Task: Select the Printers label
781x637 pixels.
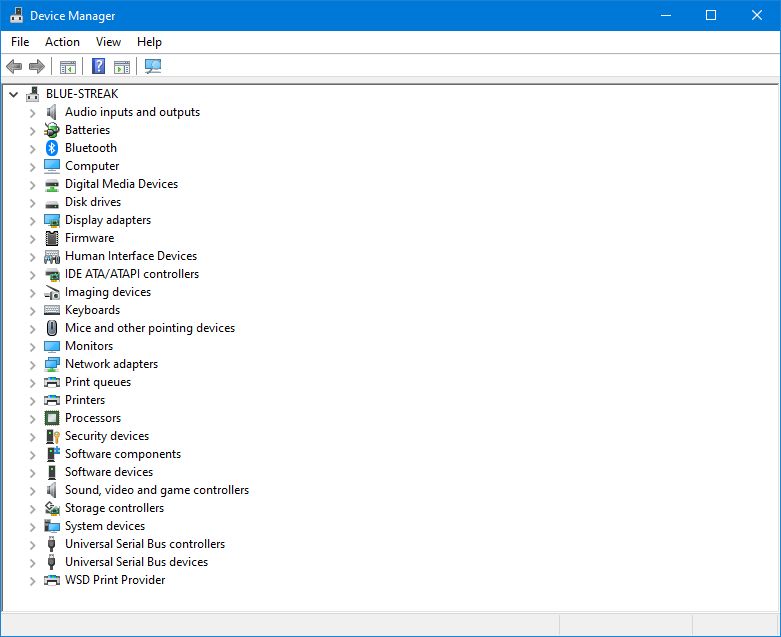Action: tap(85, 400)
